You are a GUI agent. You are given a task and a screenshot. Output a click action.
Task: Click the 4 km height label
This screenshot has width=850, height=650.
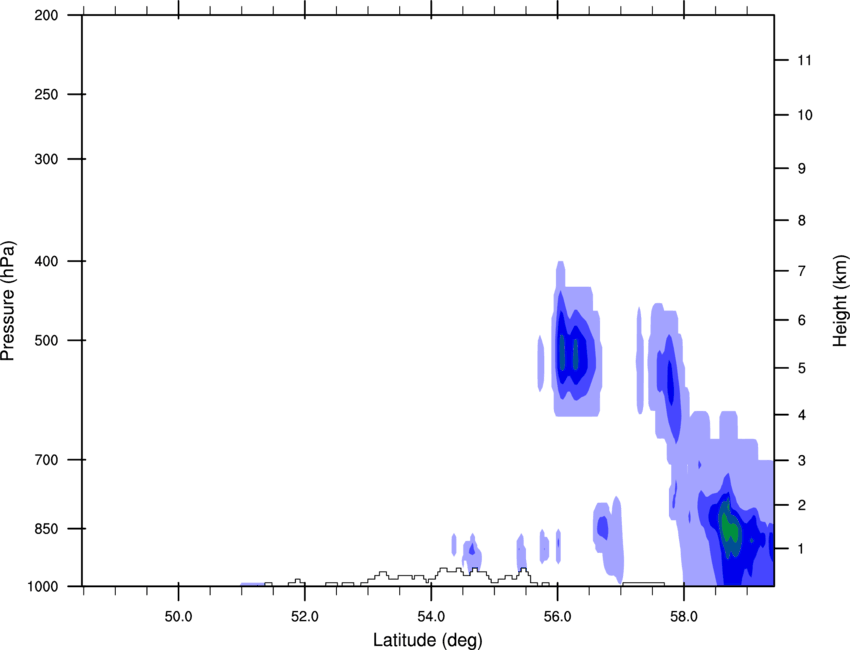(x=802, y=415)
